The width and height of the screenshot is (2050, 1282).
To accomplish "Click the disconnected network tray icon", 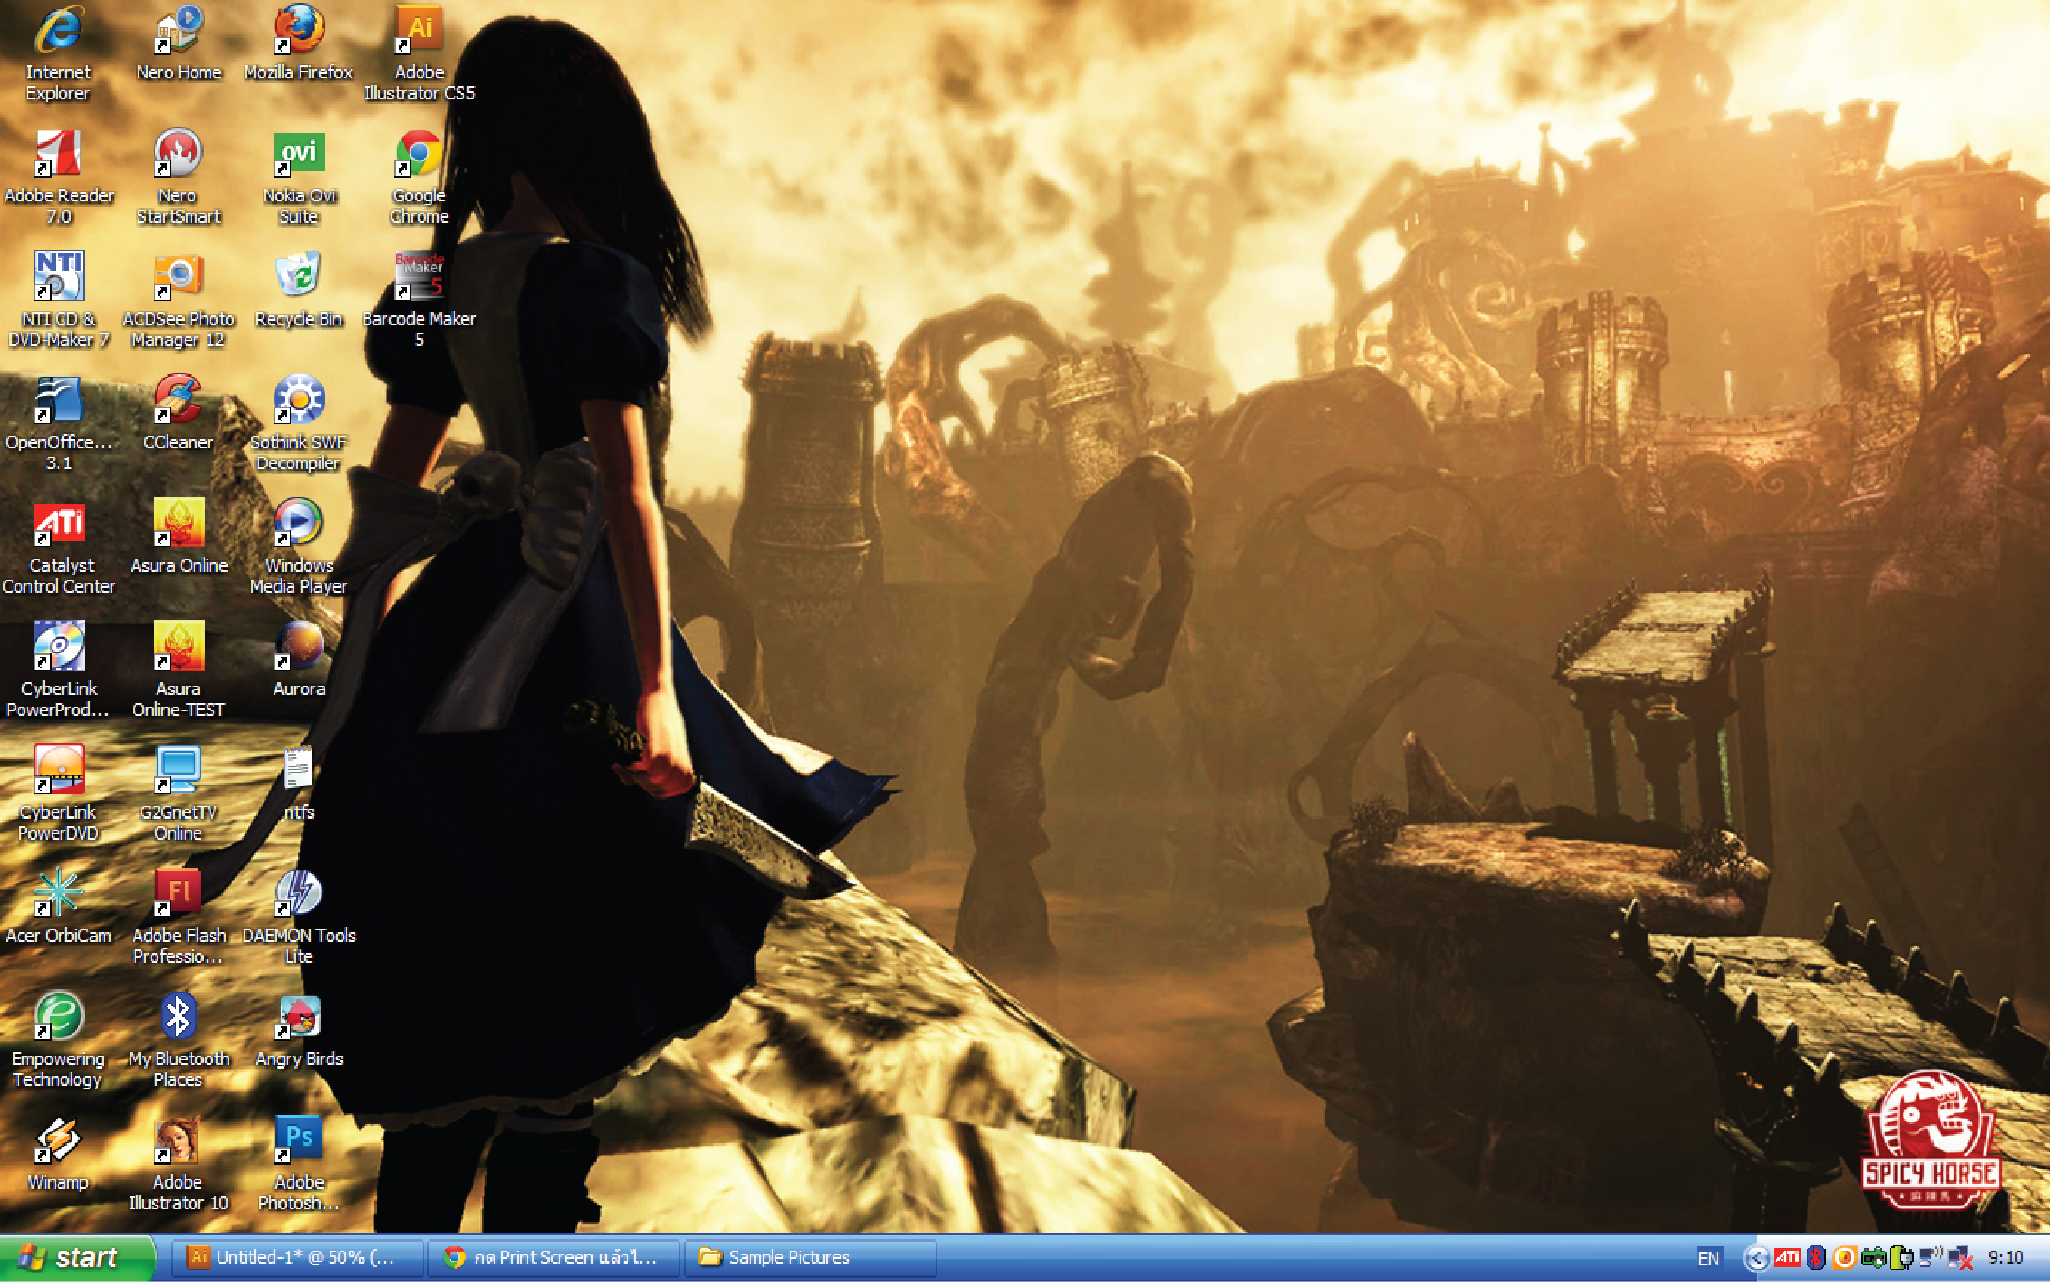I will [x=1960, y=1258].
